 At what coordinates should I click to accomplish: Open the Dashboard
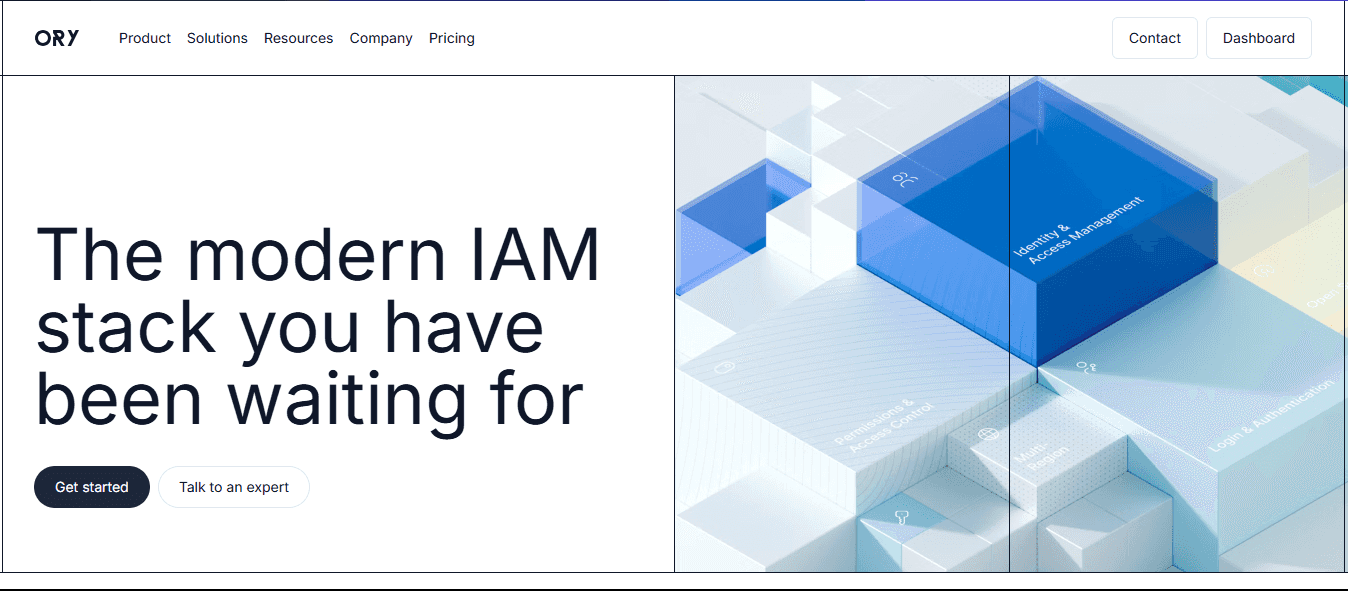(x=1258, y=38)
